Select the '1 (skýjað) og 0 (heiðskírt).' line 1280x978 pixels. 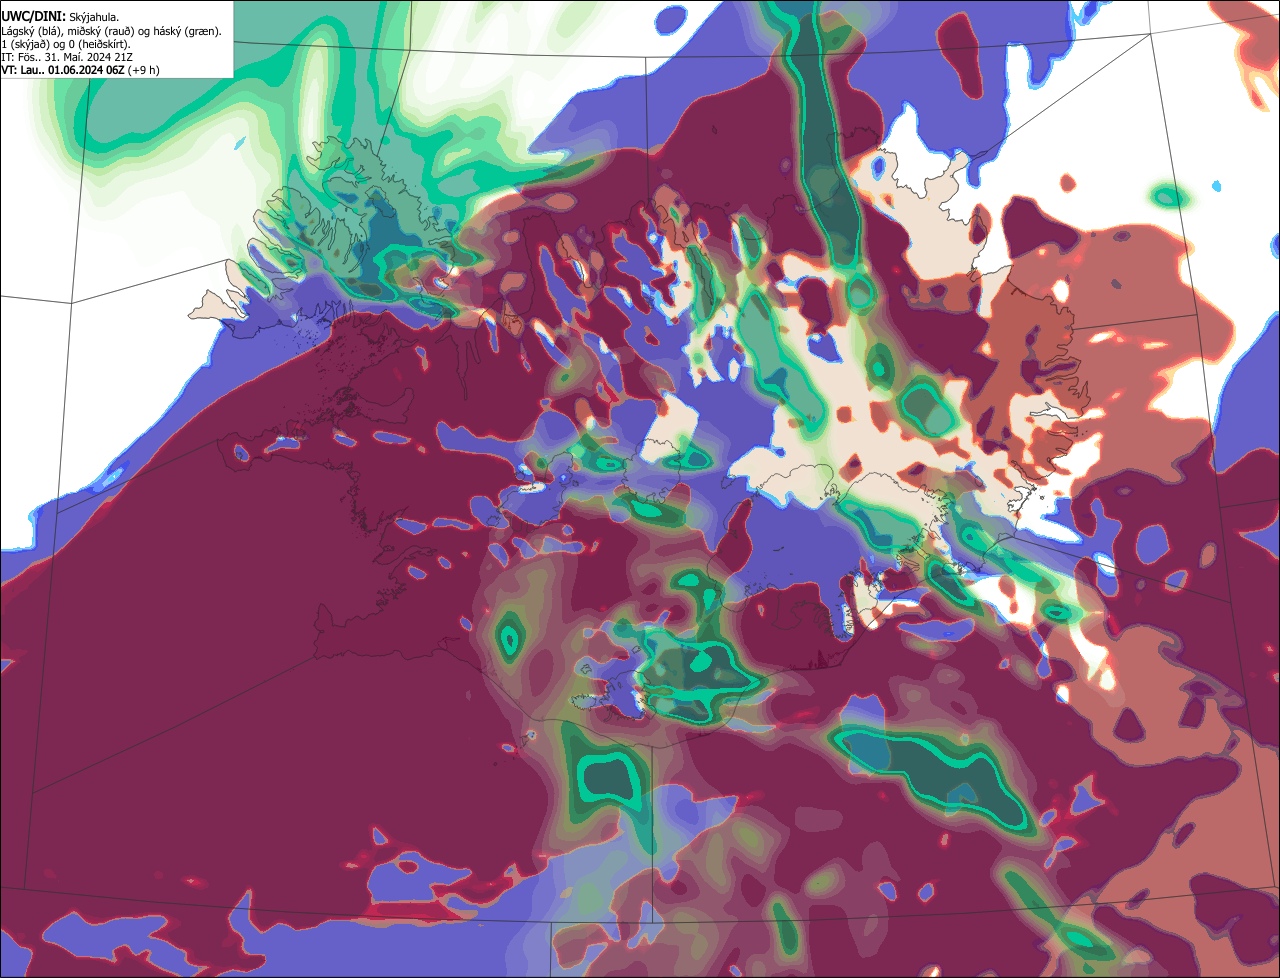(66, 44)
